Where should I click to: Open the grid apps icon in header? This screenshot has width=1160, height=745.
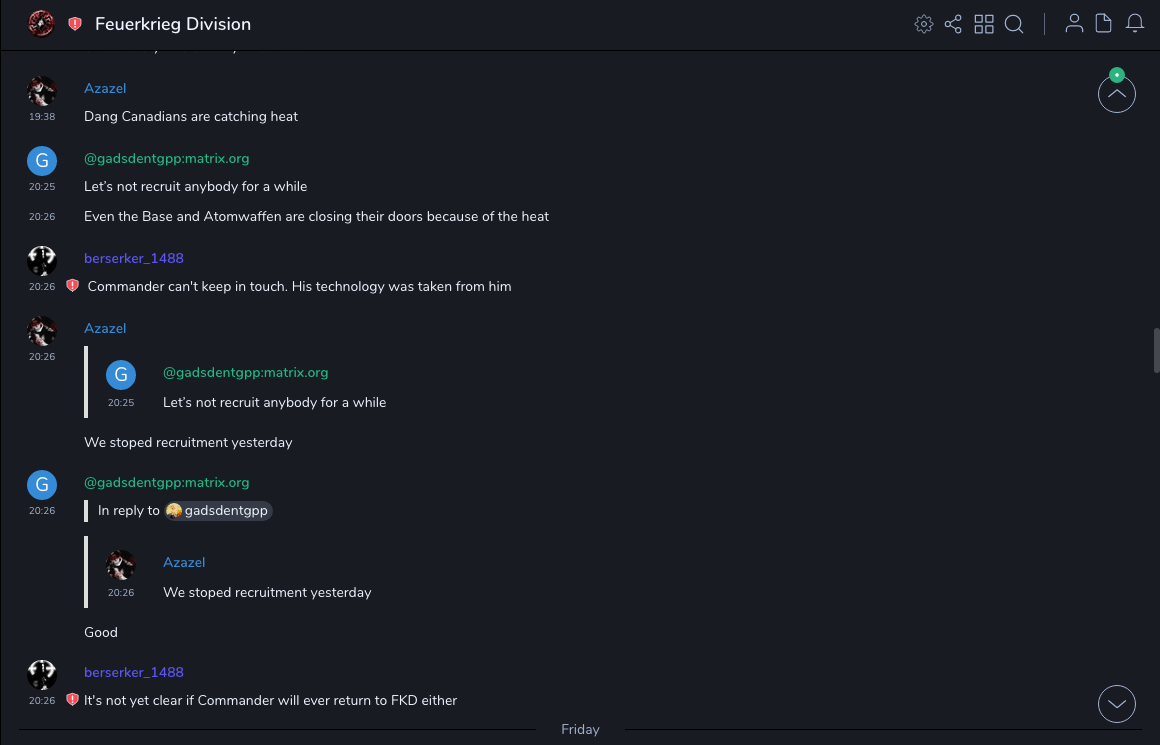(x=984, y=24)
